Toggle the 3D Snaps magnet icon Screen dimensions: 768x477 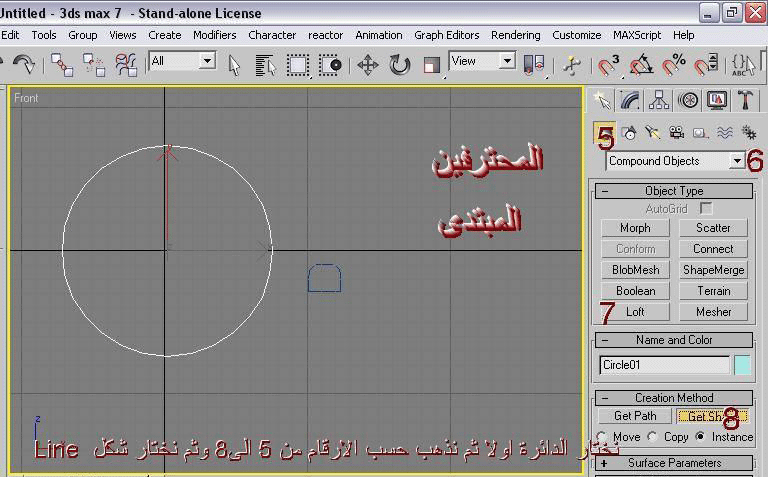pos(609,65)
